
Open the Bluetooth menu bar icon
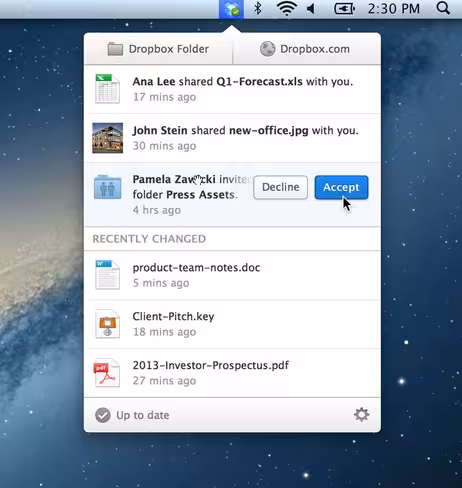257,8
